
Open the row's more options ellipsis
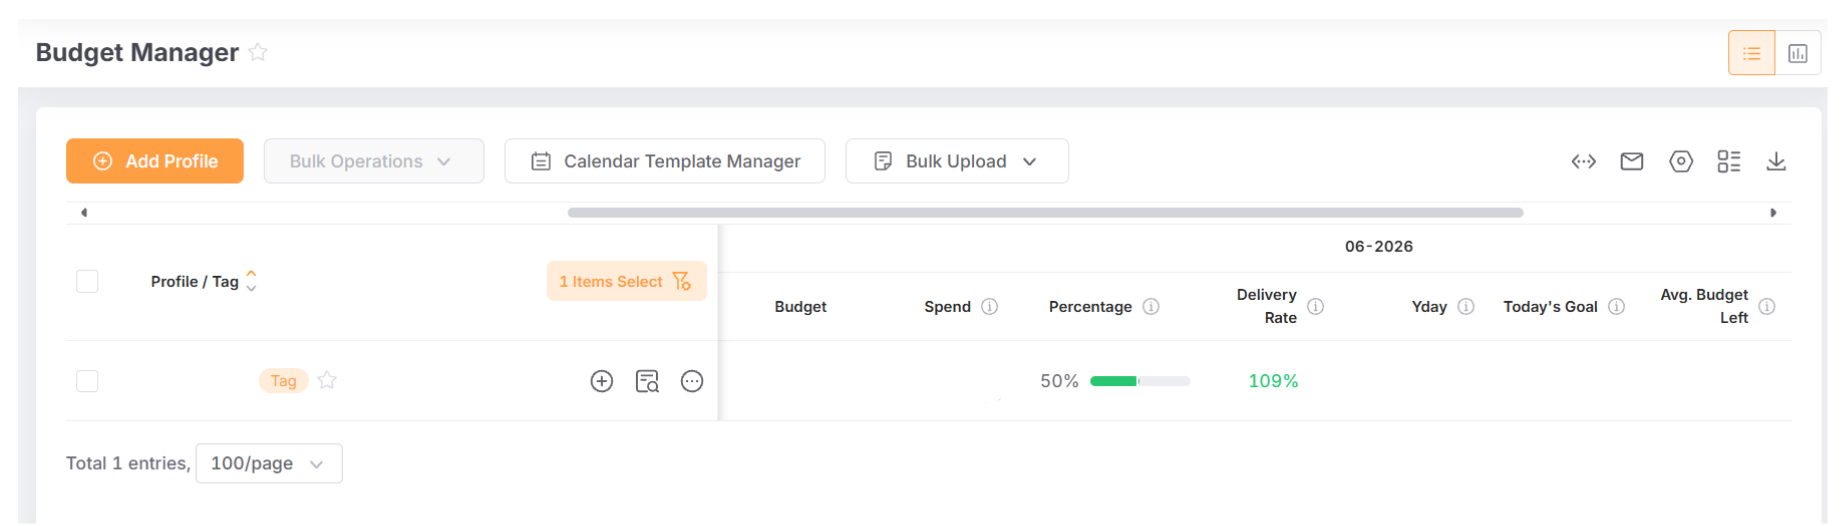(x=692, y=381)
